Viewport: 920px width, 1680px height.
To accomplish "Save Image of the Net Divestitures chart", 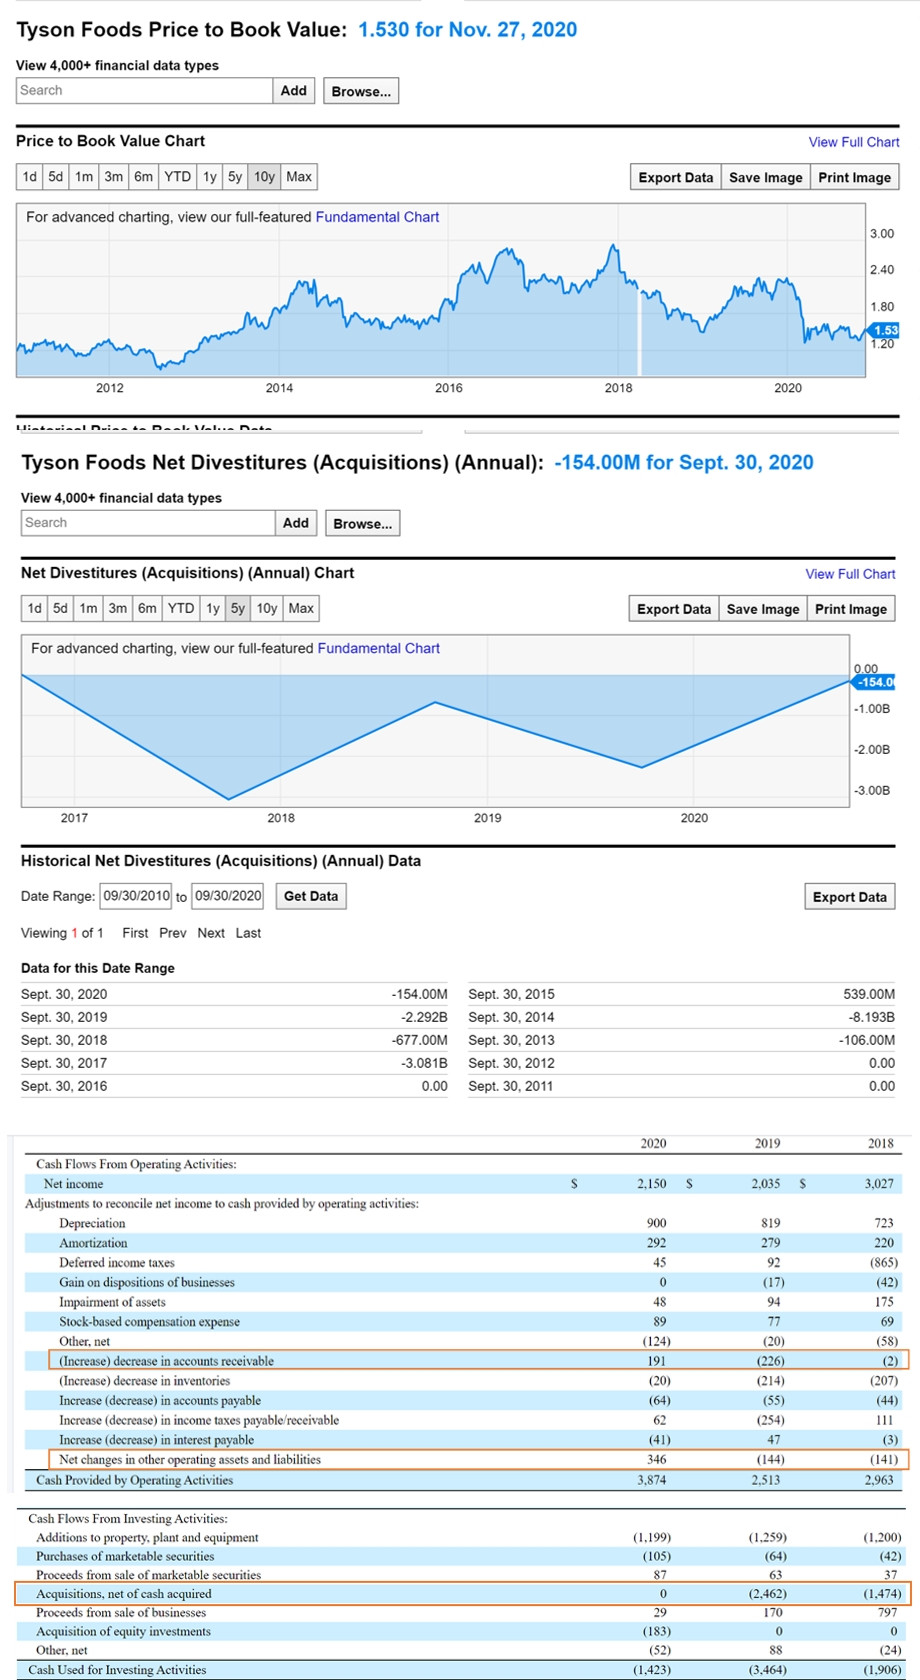I will (x=763, y=609).
